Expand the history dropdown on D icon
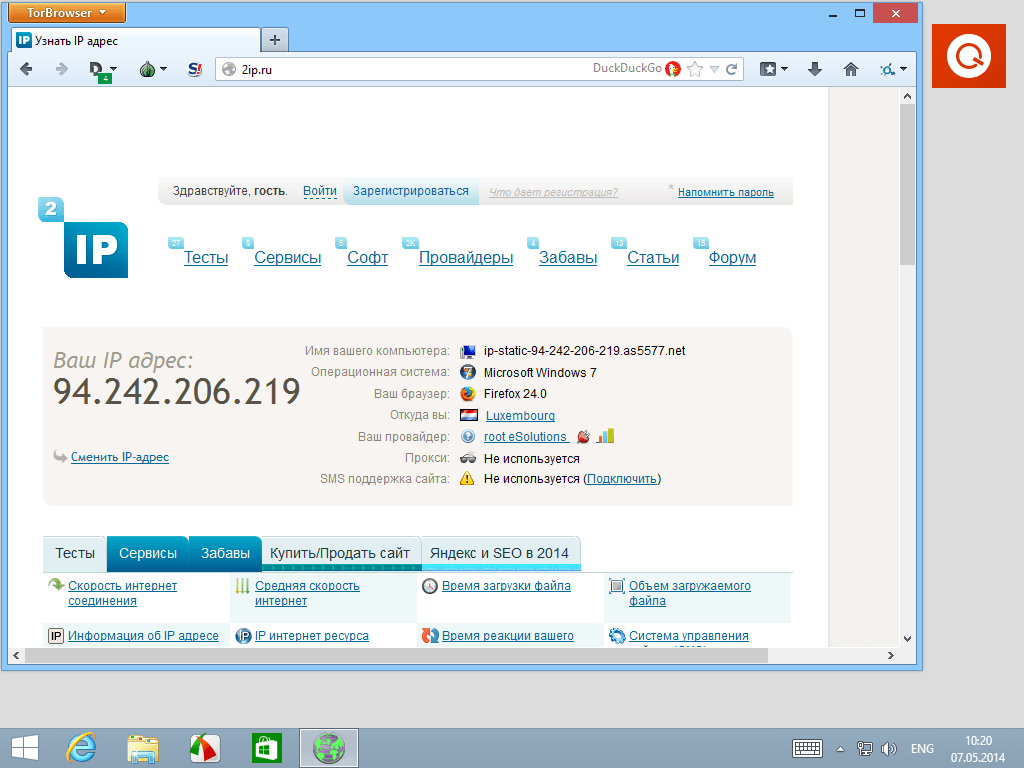1024x768 pixels. [x=114, y=69]
